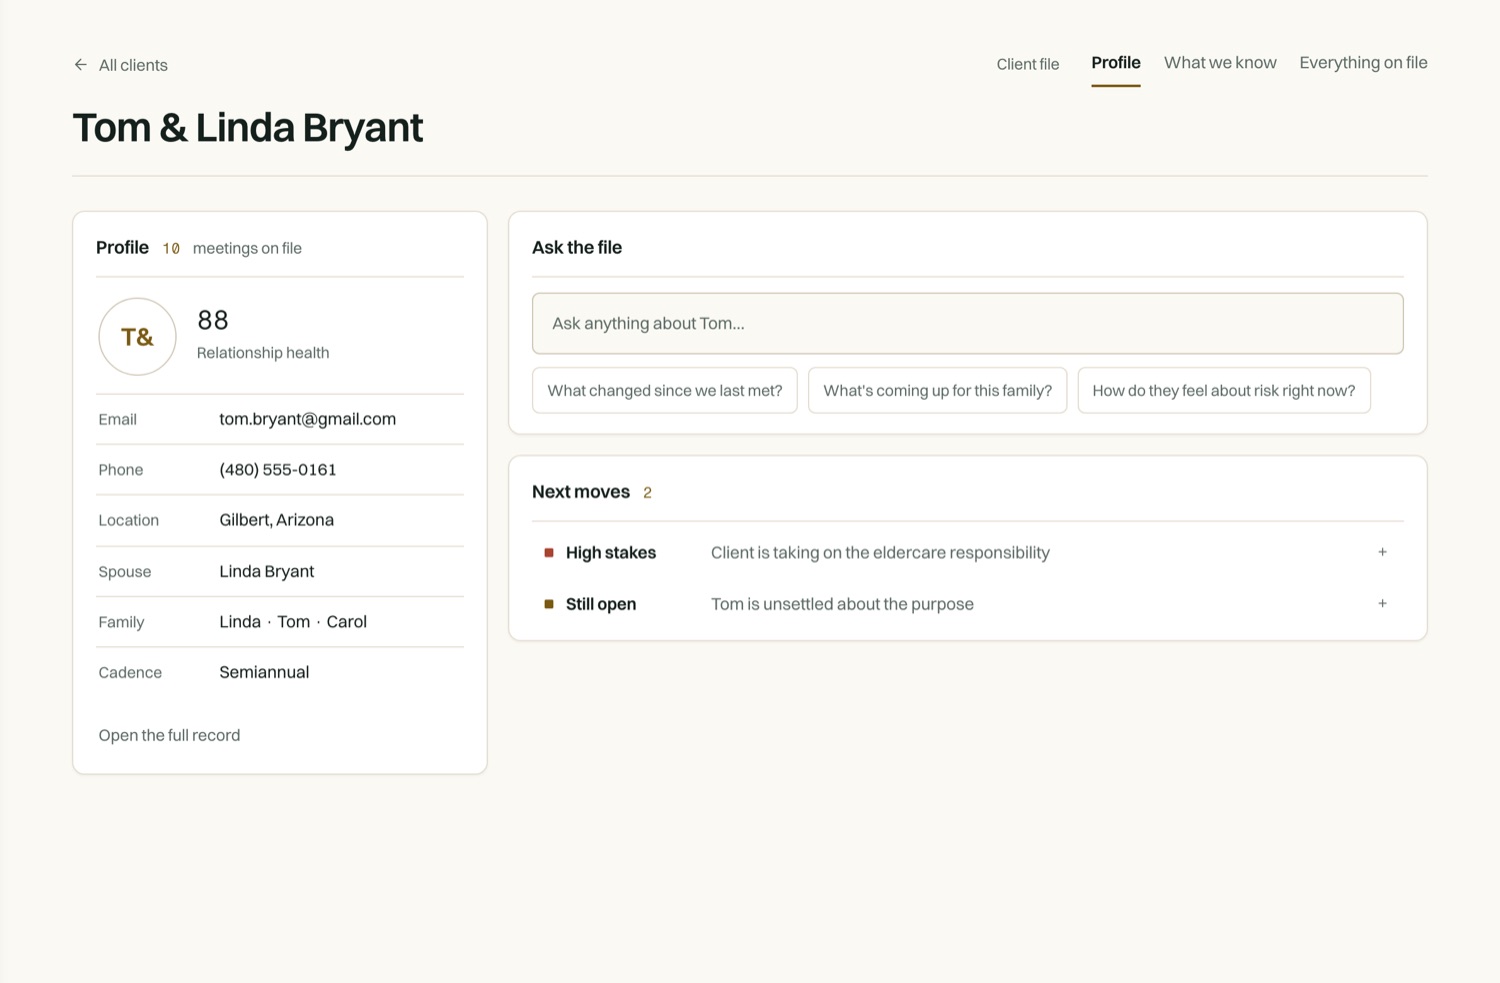This screenshot has width=1500, height=983.
Task: Click the Ask anything about Tom field
Action: pos(967,323)
